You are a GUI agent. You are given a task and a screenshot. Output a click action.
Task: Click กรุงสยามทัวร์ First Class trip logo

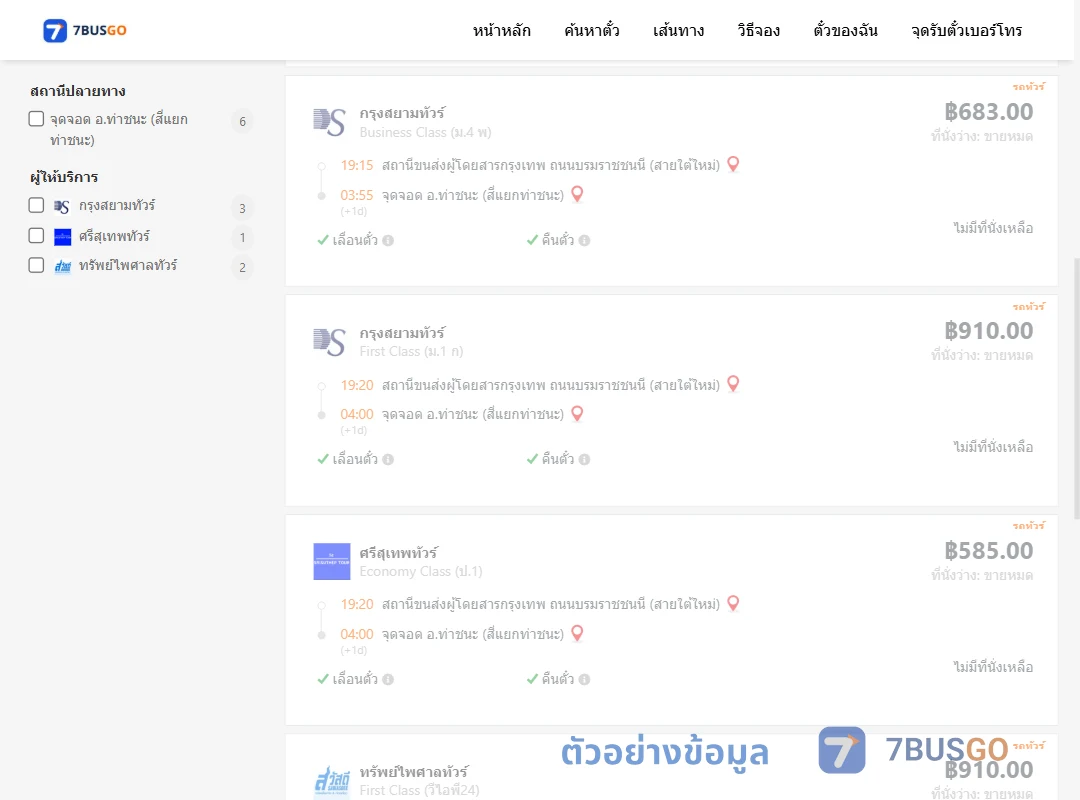329,342
